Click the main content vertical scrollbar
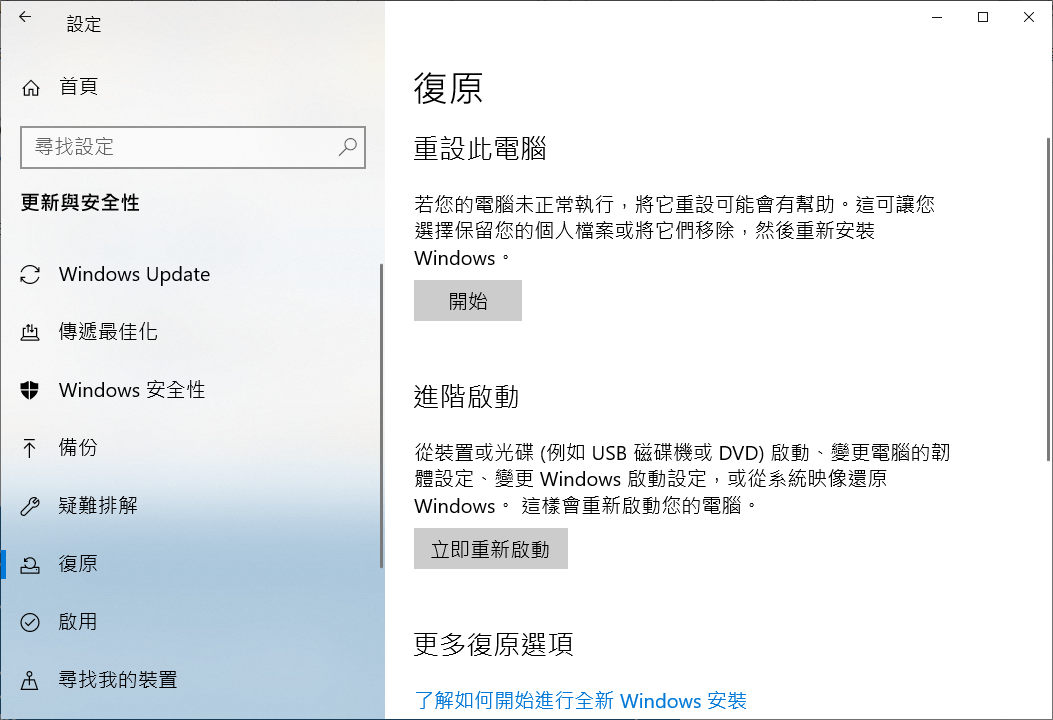Screen dimensions: 1053x720 [x=1048, y=300]
